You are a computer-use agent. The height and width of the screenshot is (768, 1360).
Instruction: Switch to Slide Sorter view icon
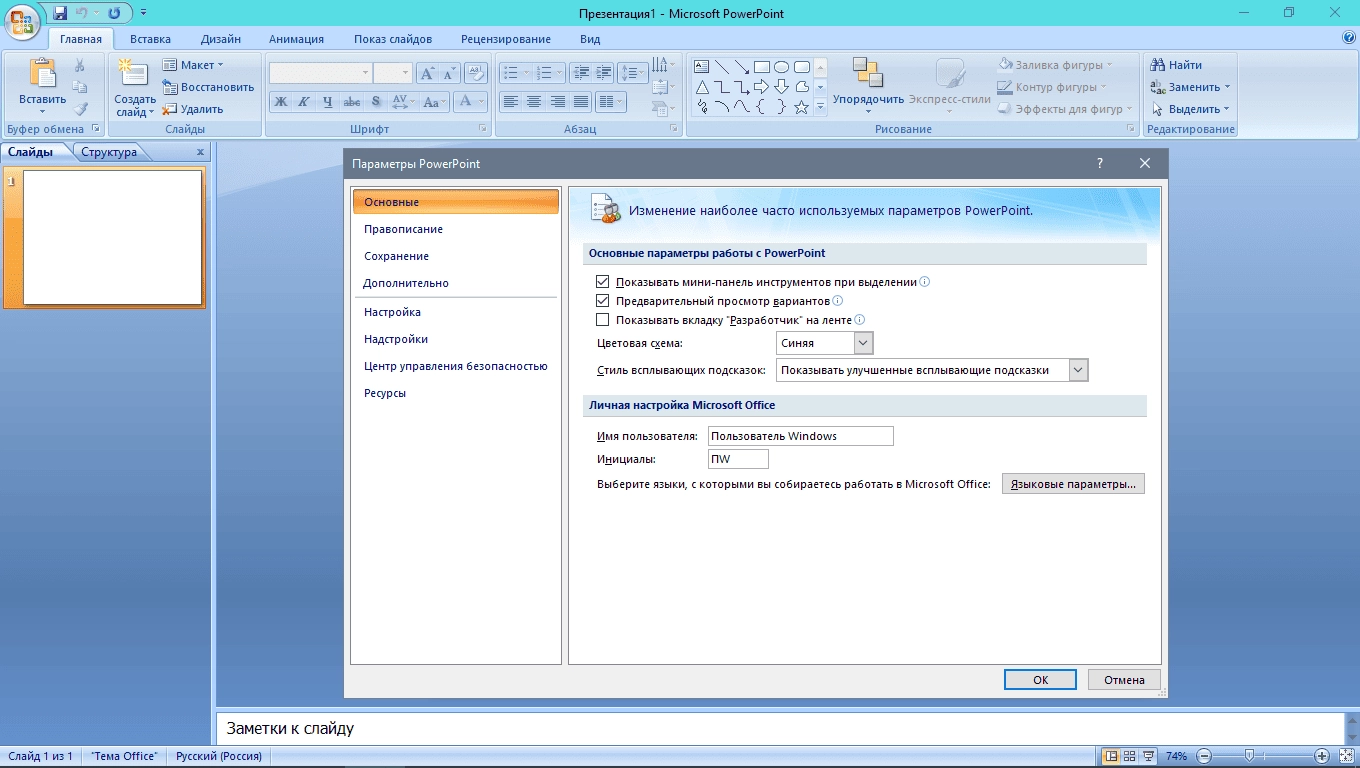(x=1129, y=756)
